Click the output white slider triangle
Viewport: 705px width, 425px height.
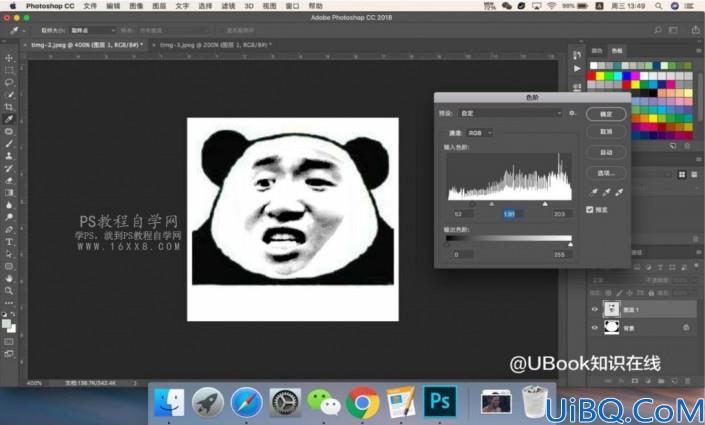pyautogui.click(x=571, y=245)
